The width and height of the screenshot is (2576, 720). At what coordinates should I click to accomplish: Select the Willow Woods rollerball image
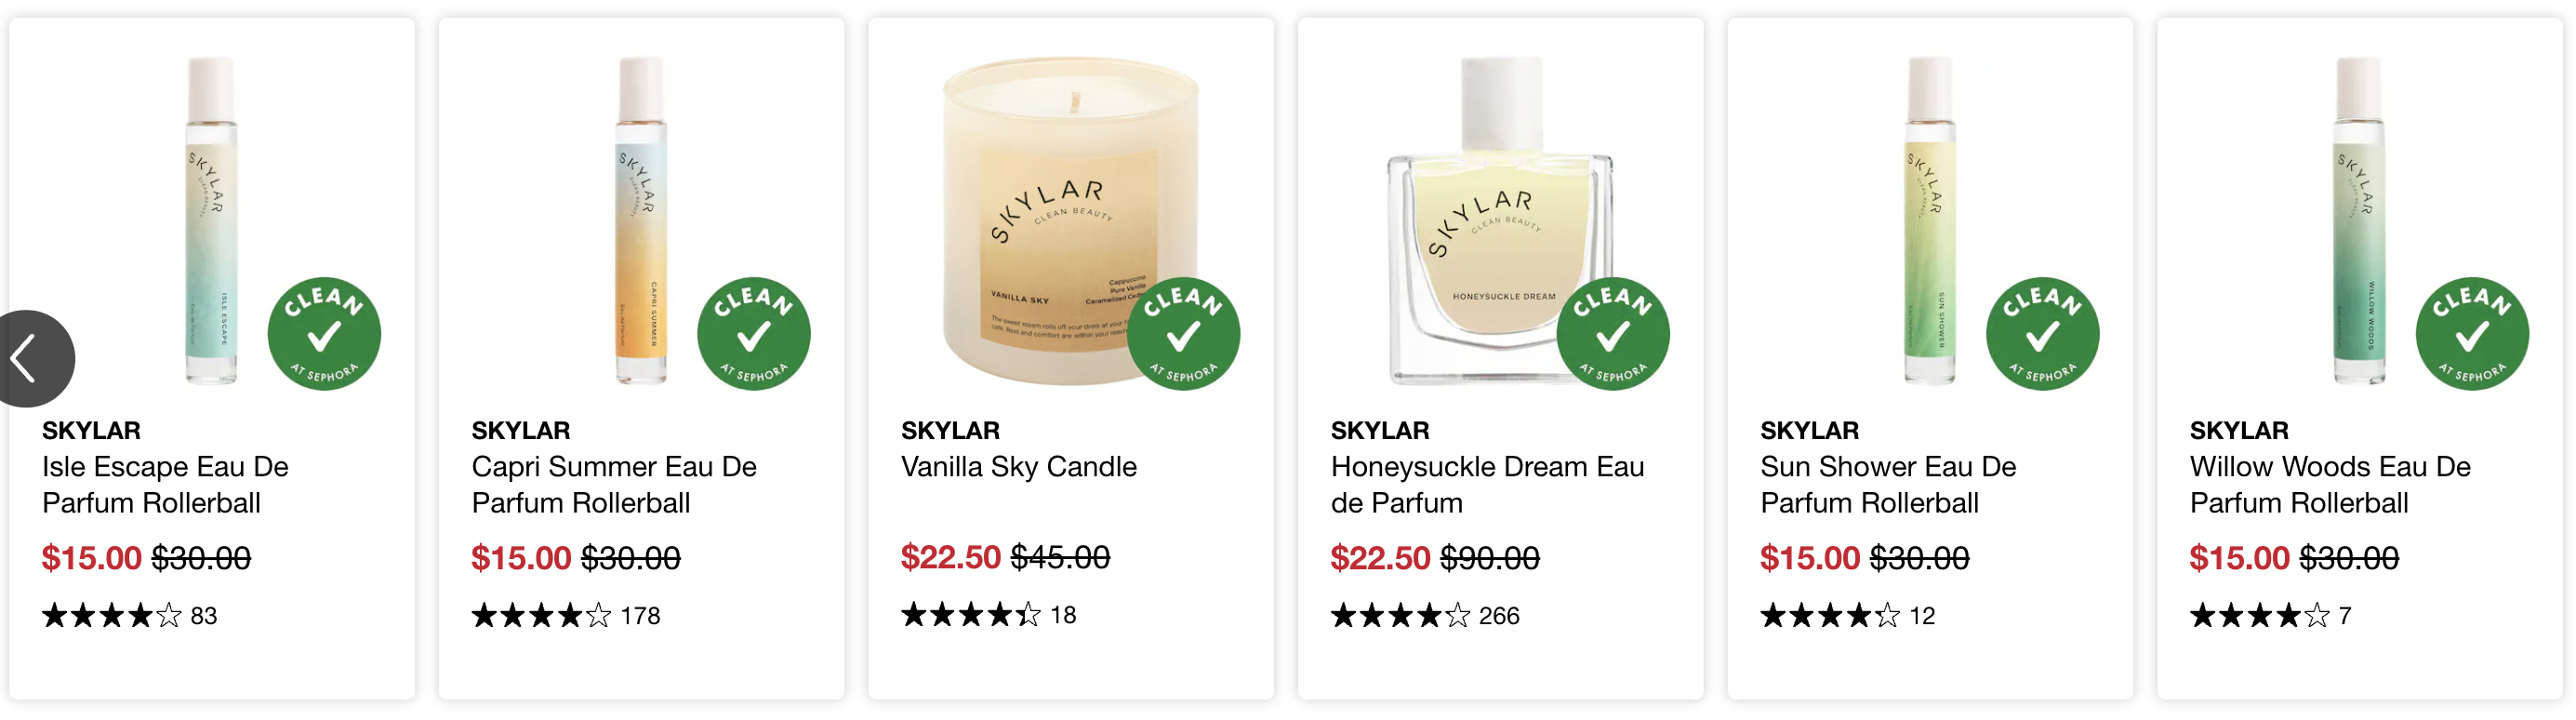(2359, 220)
